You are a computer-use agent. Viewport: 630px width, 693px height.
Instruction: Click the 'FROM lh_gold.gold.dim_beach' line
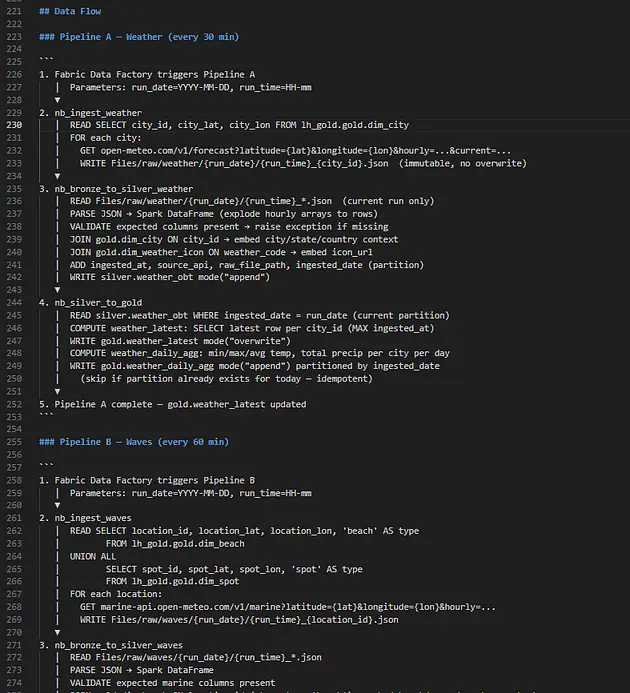175,544
